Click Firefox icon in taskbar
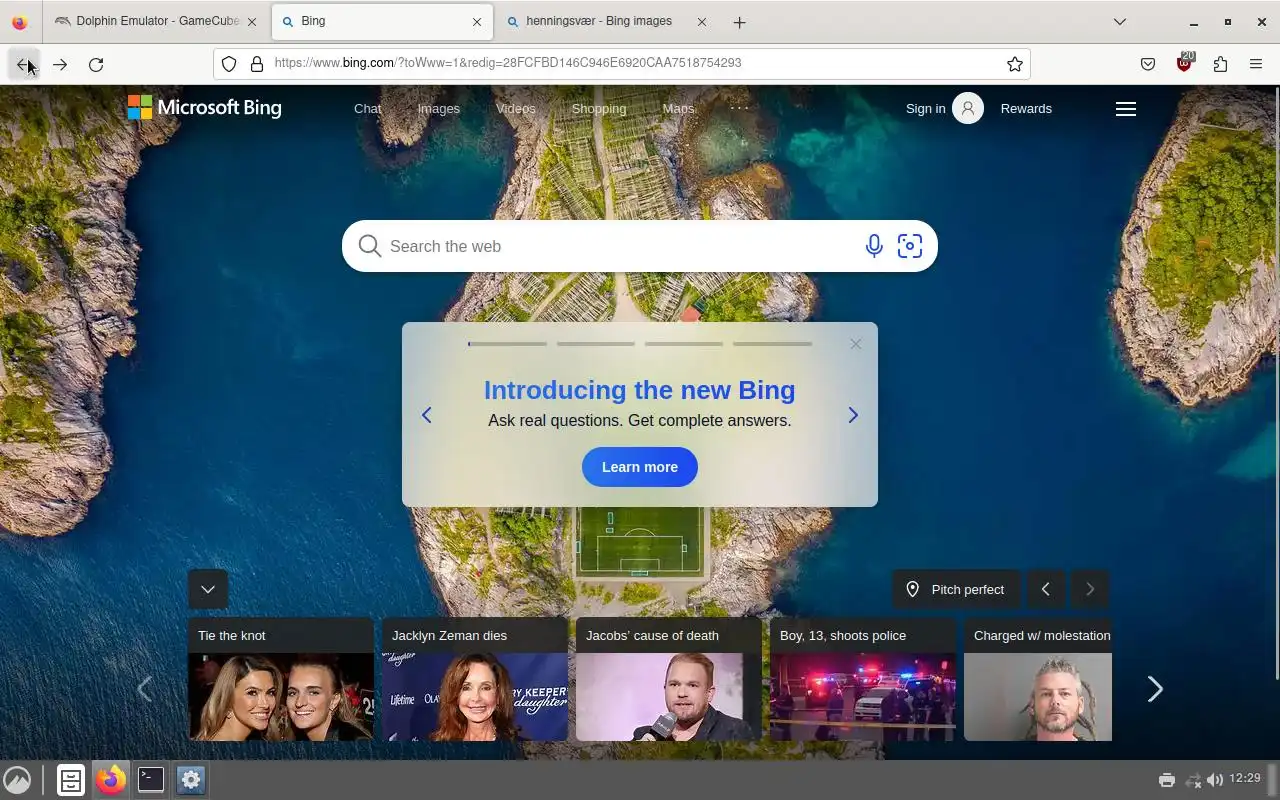Image resolution: width=1280 pixels, height=800 pixels. point(111,780)
